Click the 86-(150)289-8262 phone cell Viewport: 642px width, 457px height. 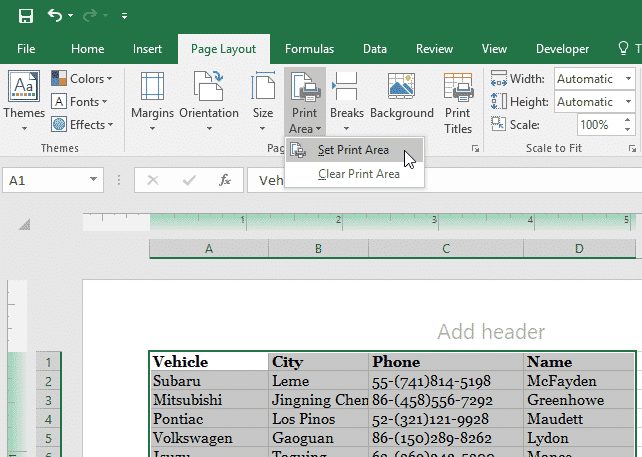click(x=446, y=438)
